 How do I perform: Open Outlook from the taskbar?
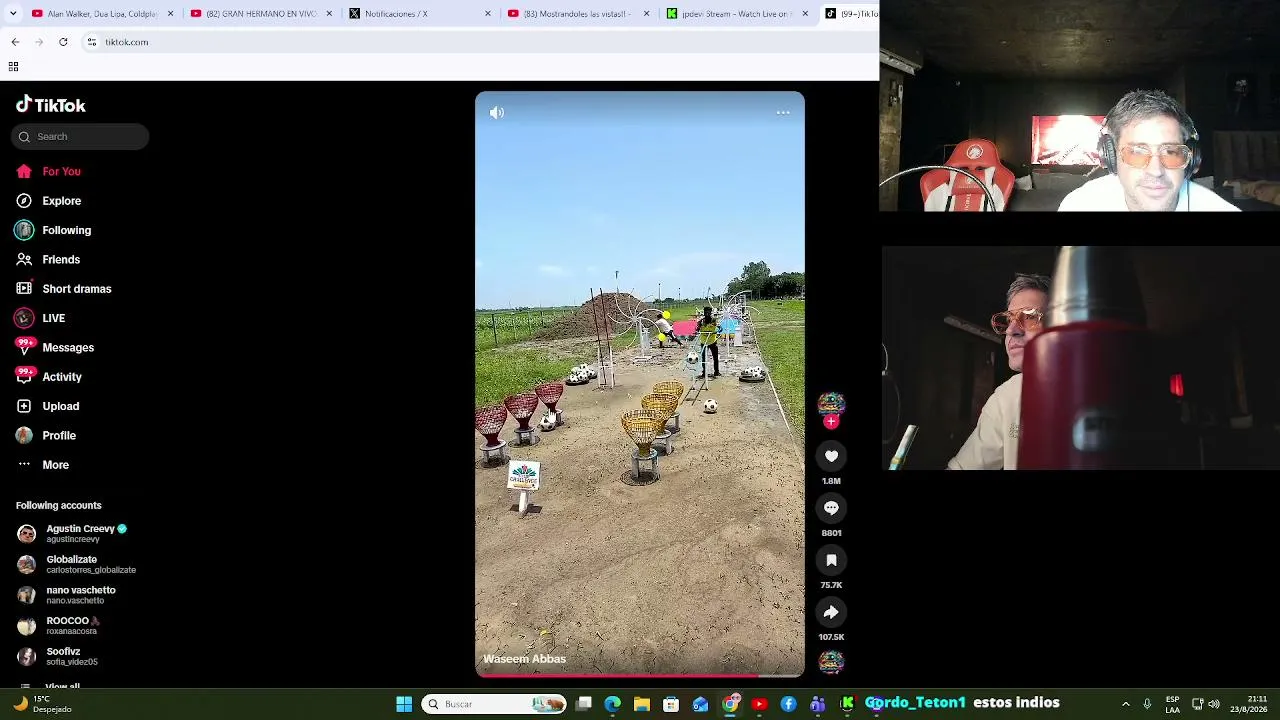[x=701, y=704]
